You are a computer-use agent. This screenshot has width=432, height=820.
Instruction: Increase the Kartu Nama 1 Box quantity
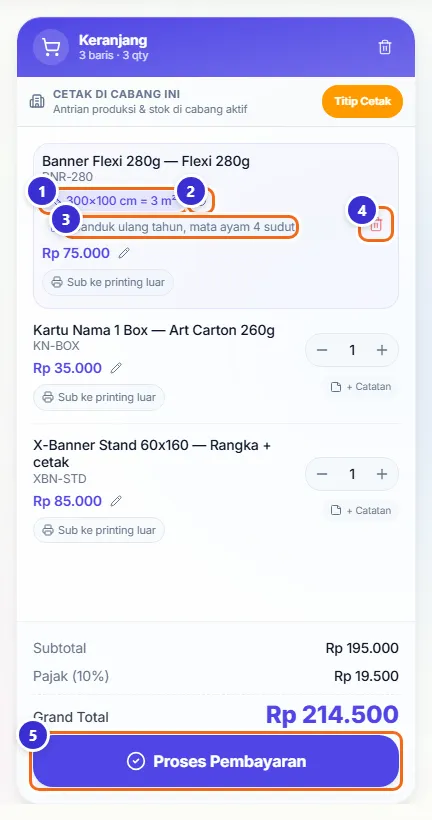382,350
